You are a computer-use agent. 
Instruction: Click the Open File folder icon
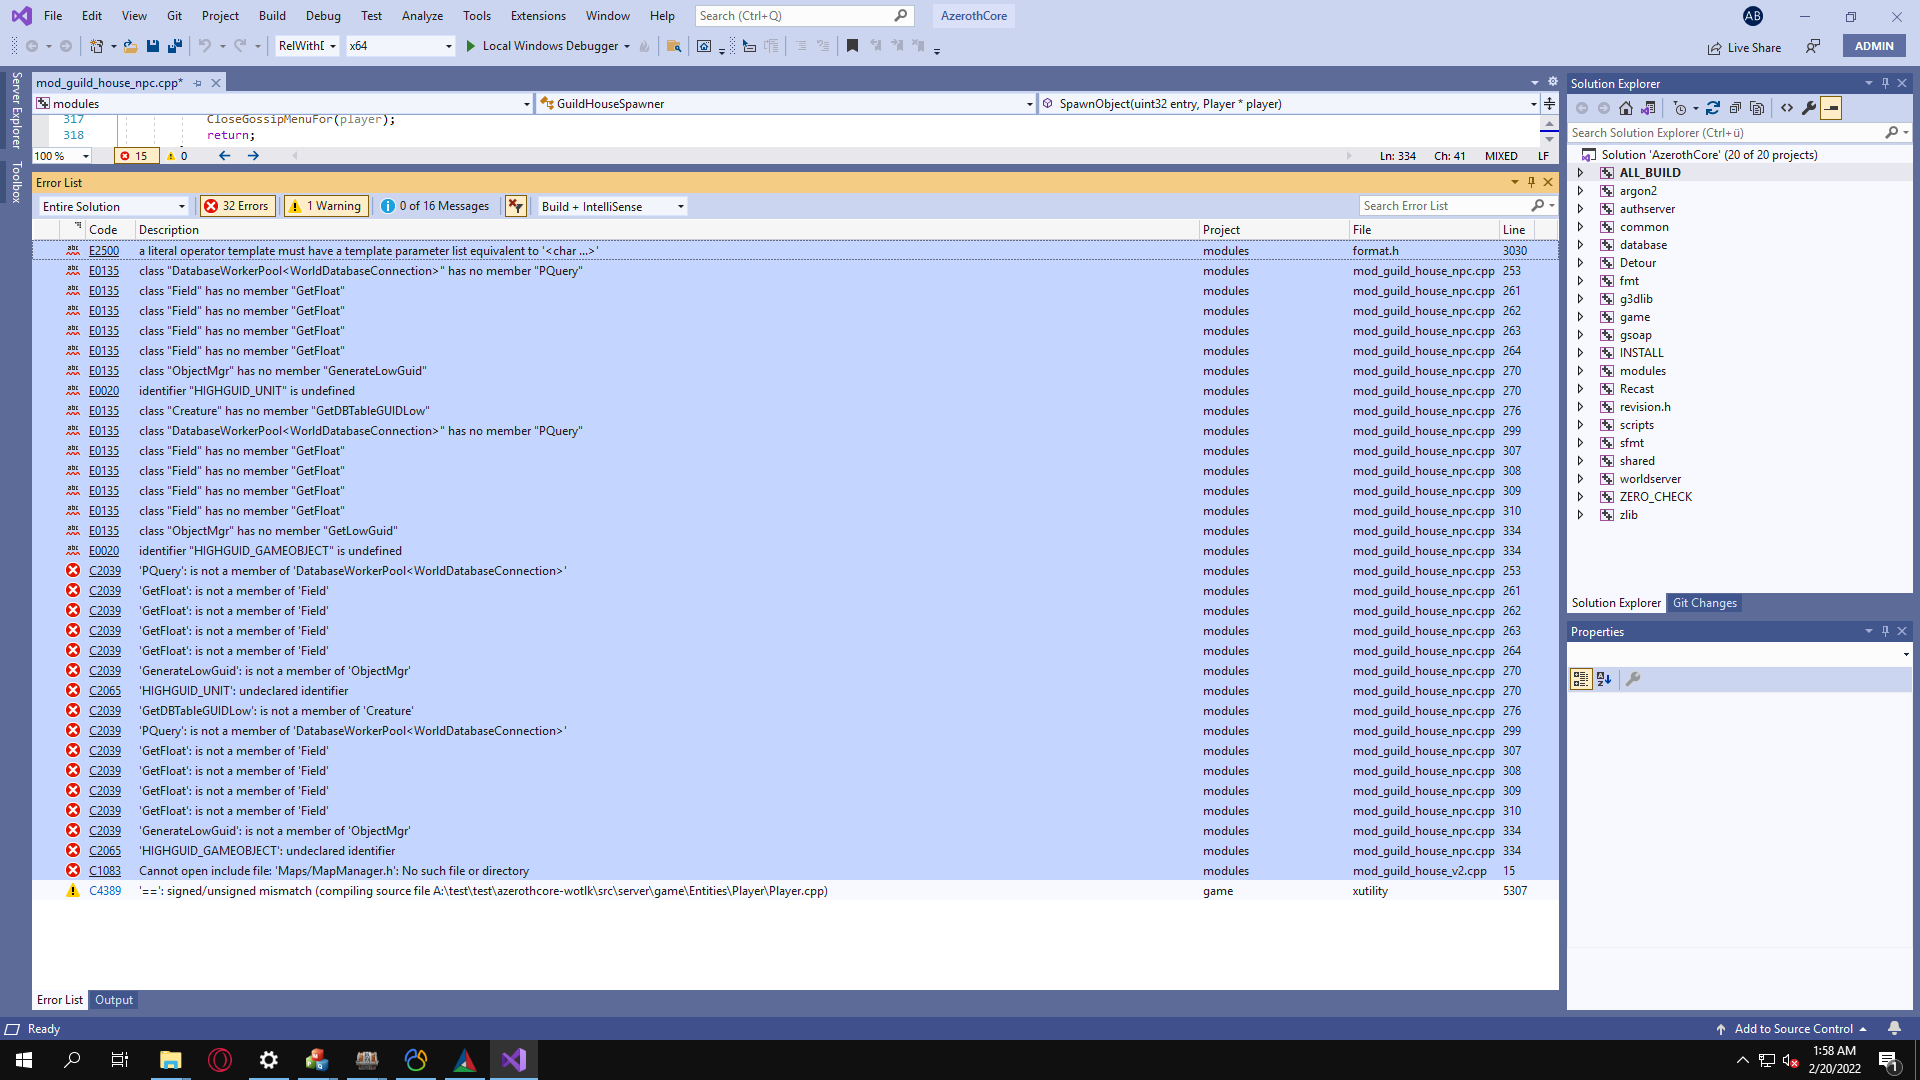coord(130,46)
